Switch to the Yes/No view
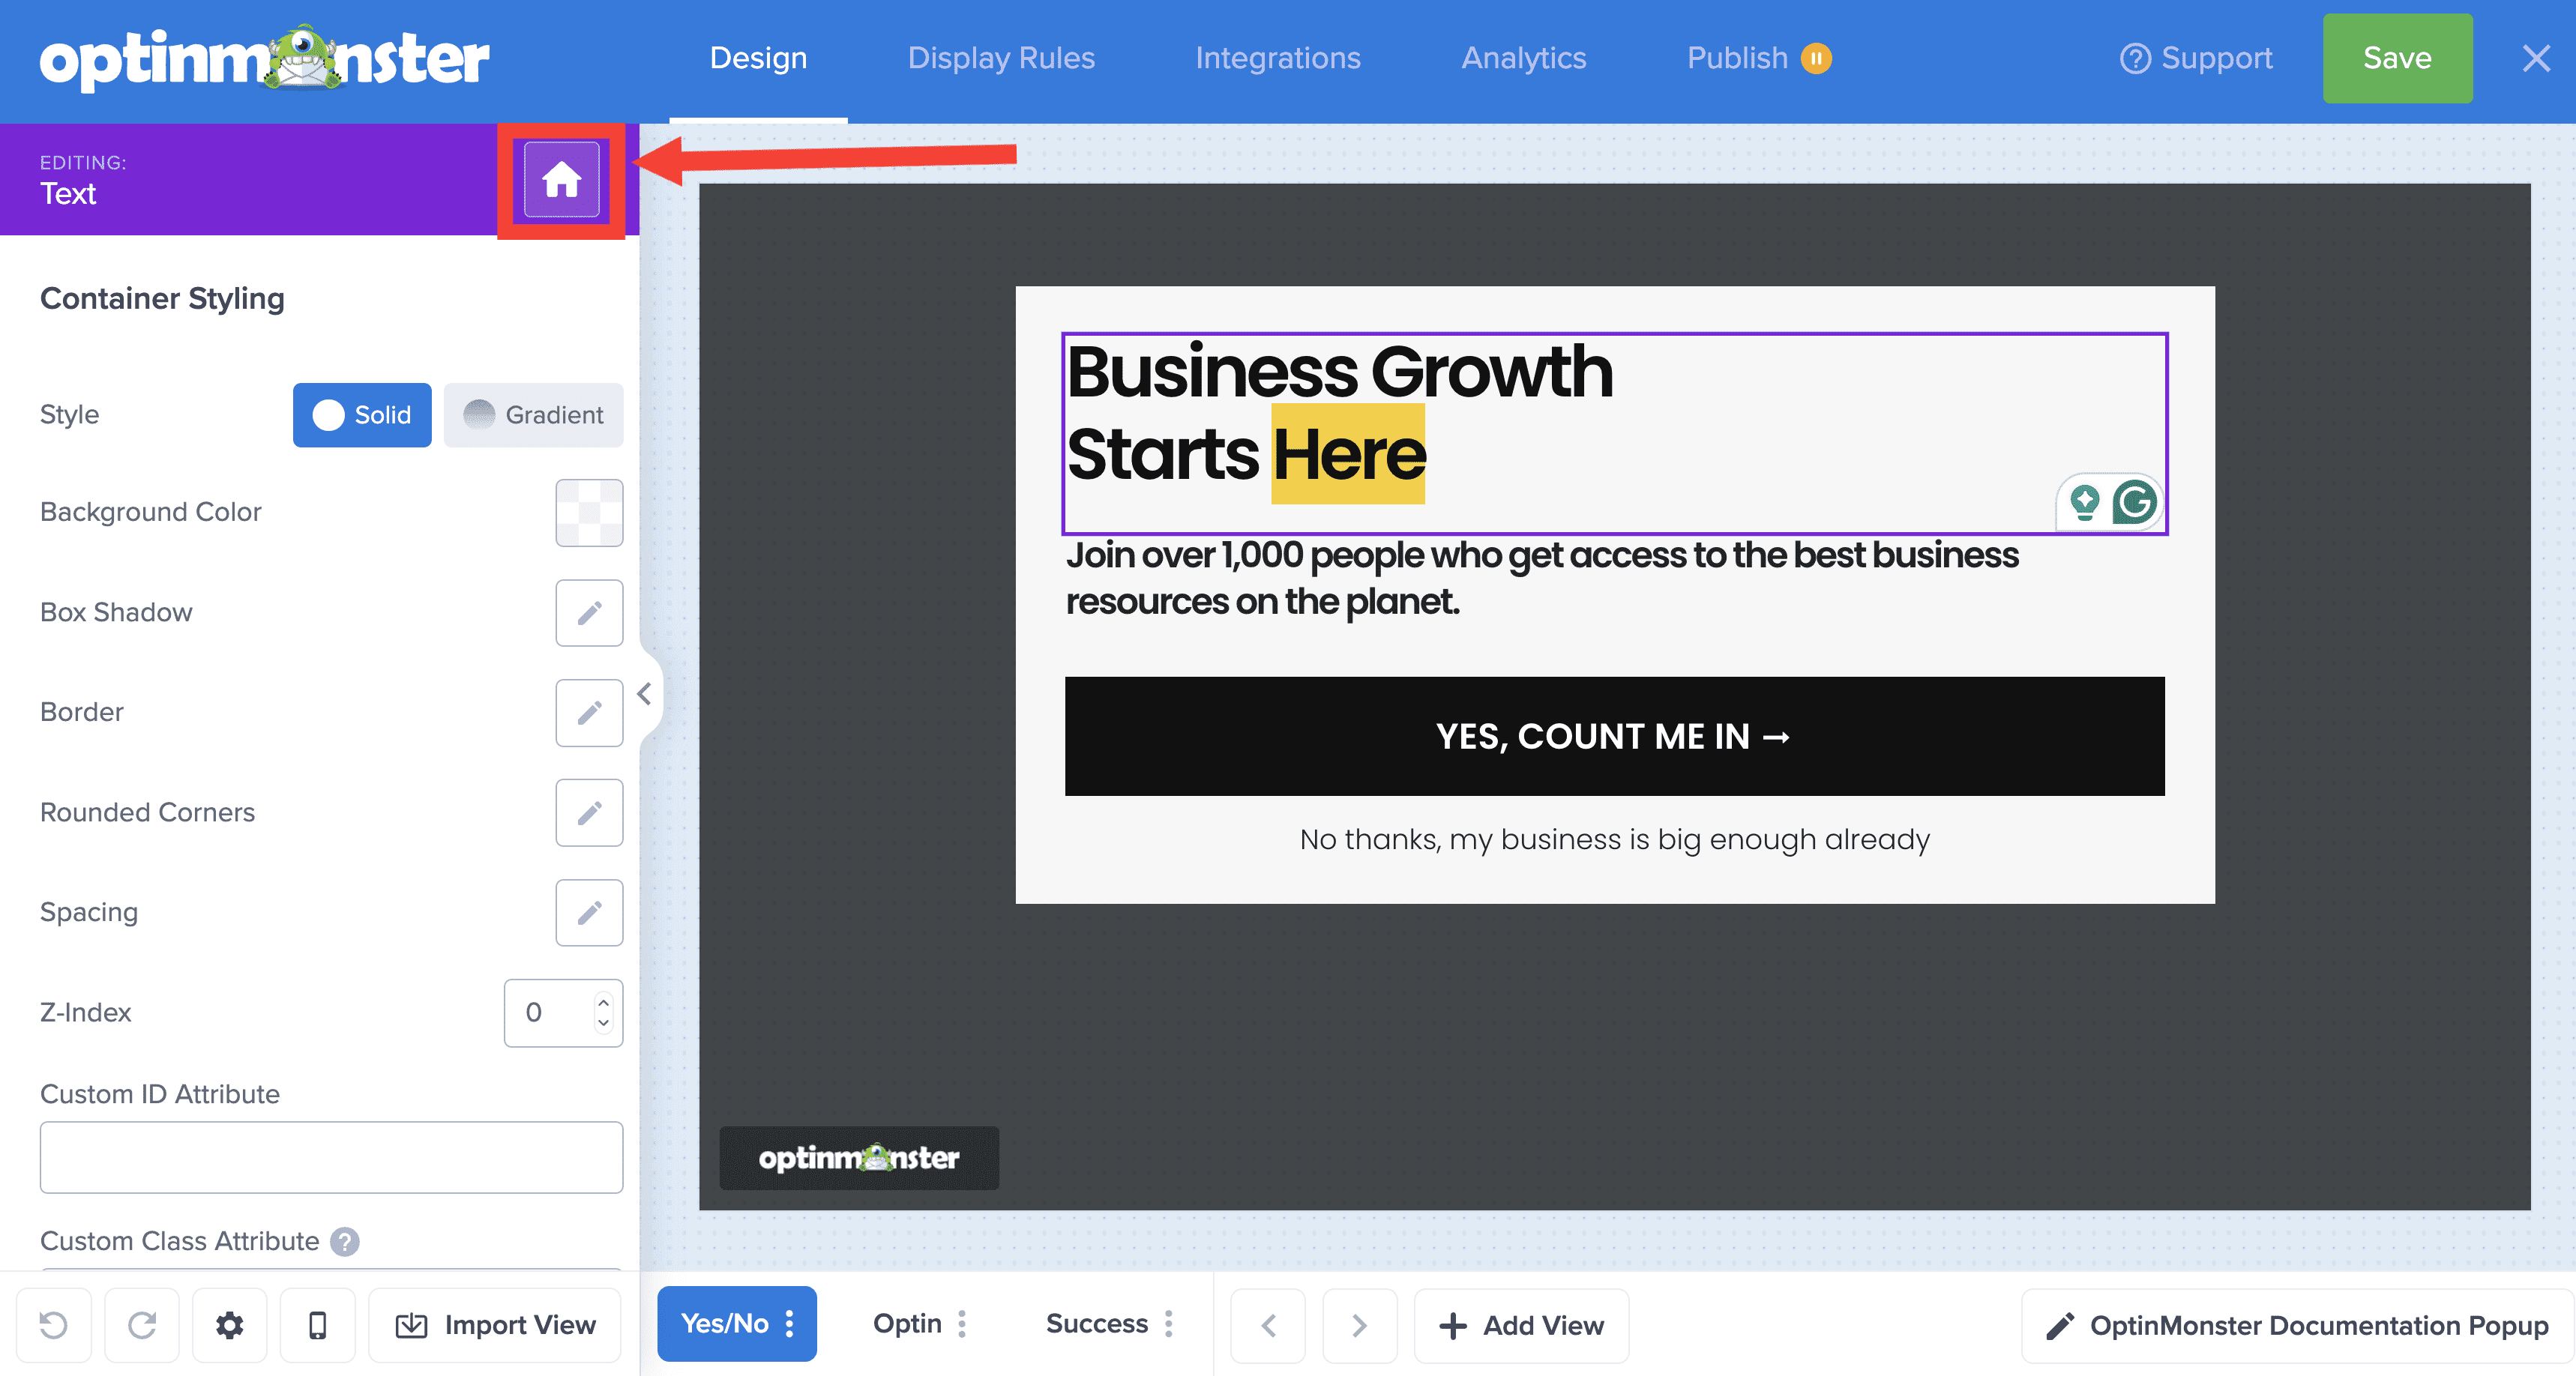Image resolution: width=2576 pixels, height=1376 pixels. pos(724,1324)
